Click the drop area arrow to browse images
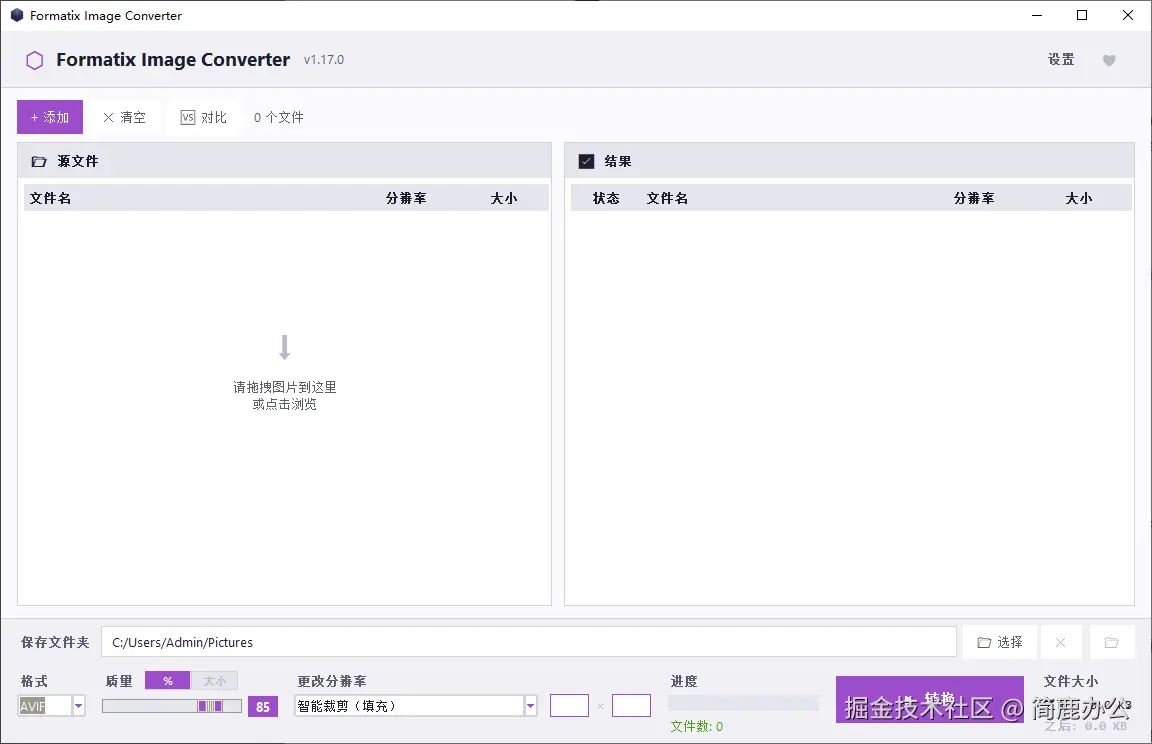The image size is (1152, 744). coord(284,347)
